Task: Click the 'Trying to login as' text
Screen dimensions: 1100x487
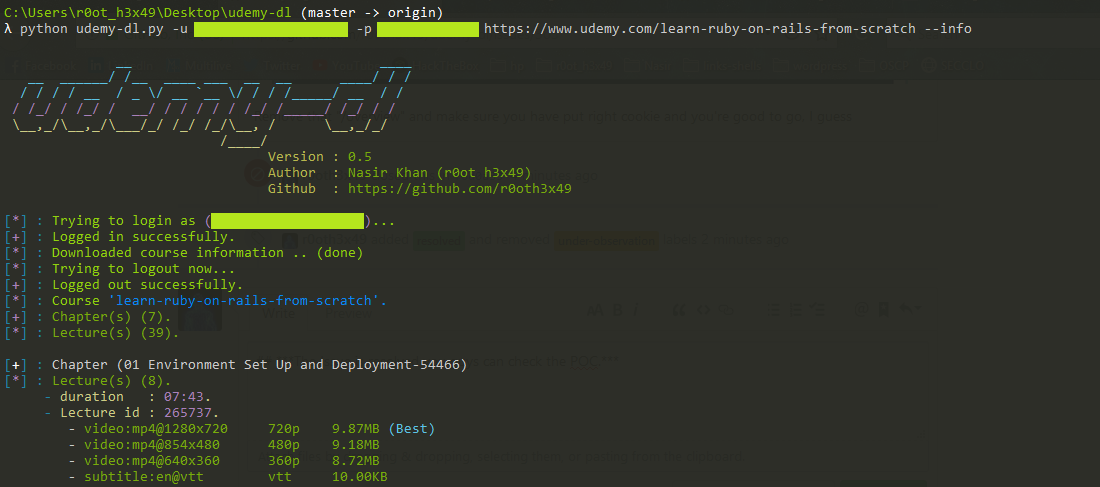Action: point(123,221)
